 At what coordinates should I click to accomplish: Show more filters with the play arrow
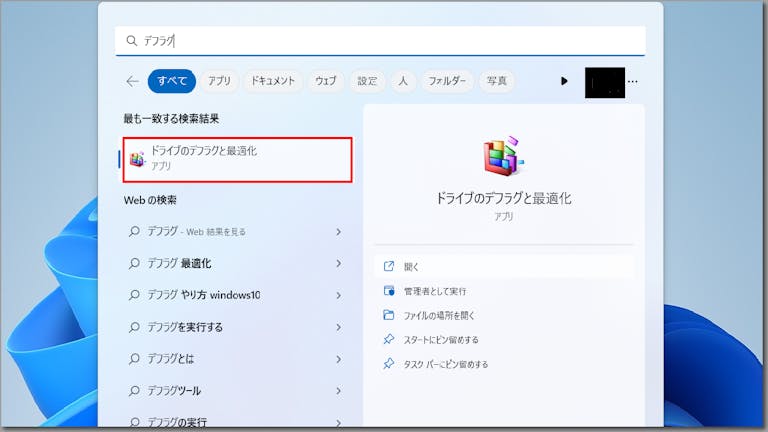click(x=564, y=81)
